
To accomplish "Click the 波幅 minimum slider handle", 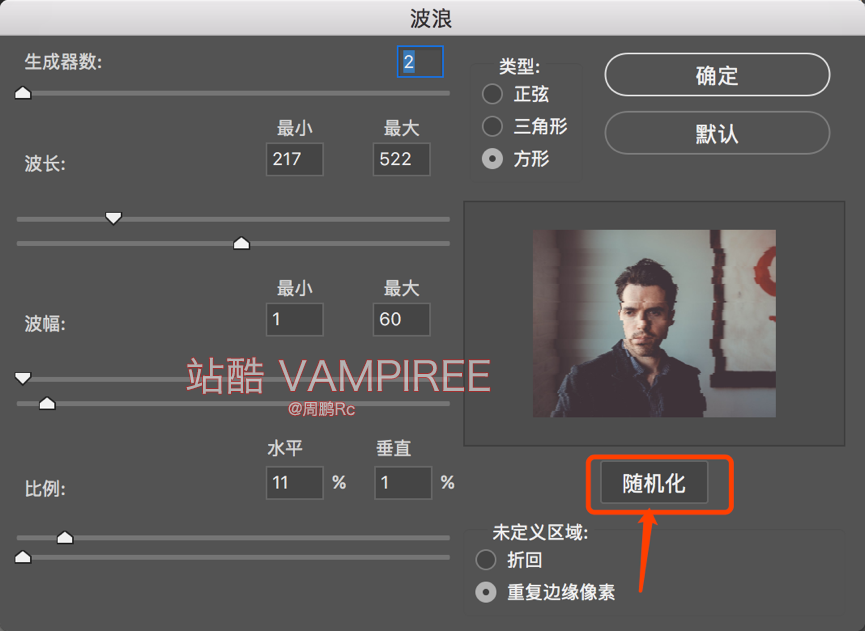I will pos(23,378).
